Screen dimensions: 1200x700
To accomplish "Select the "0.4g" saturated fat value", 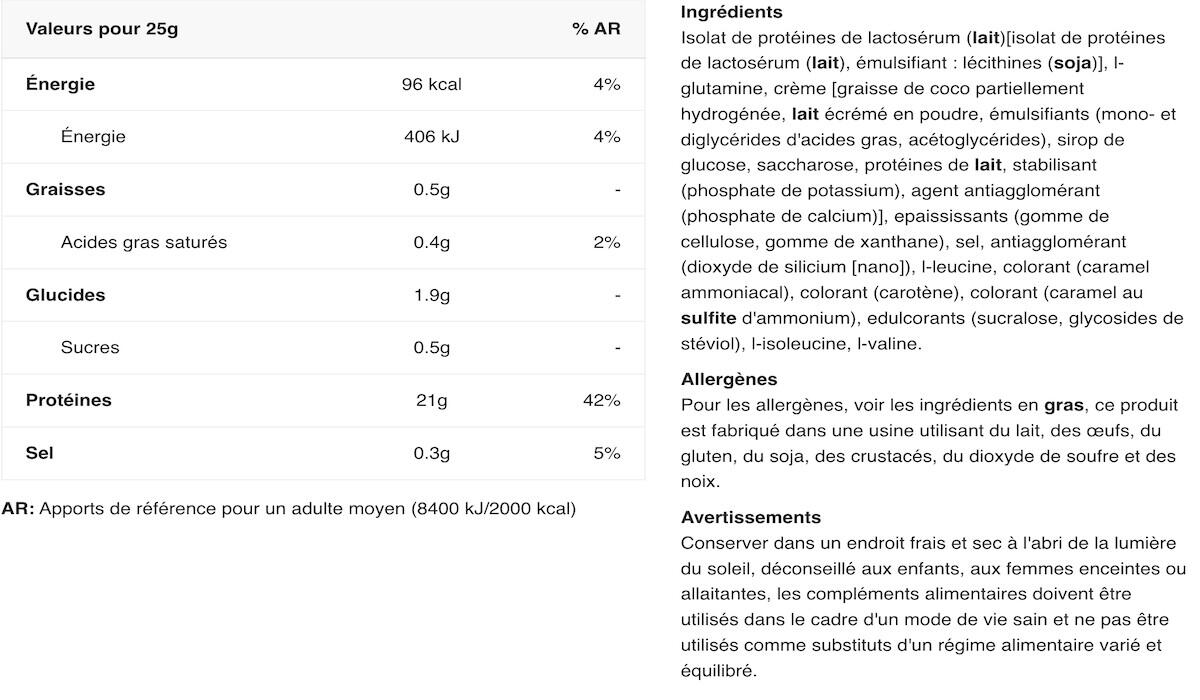I will point(431,242).
